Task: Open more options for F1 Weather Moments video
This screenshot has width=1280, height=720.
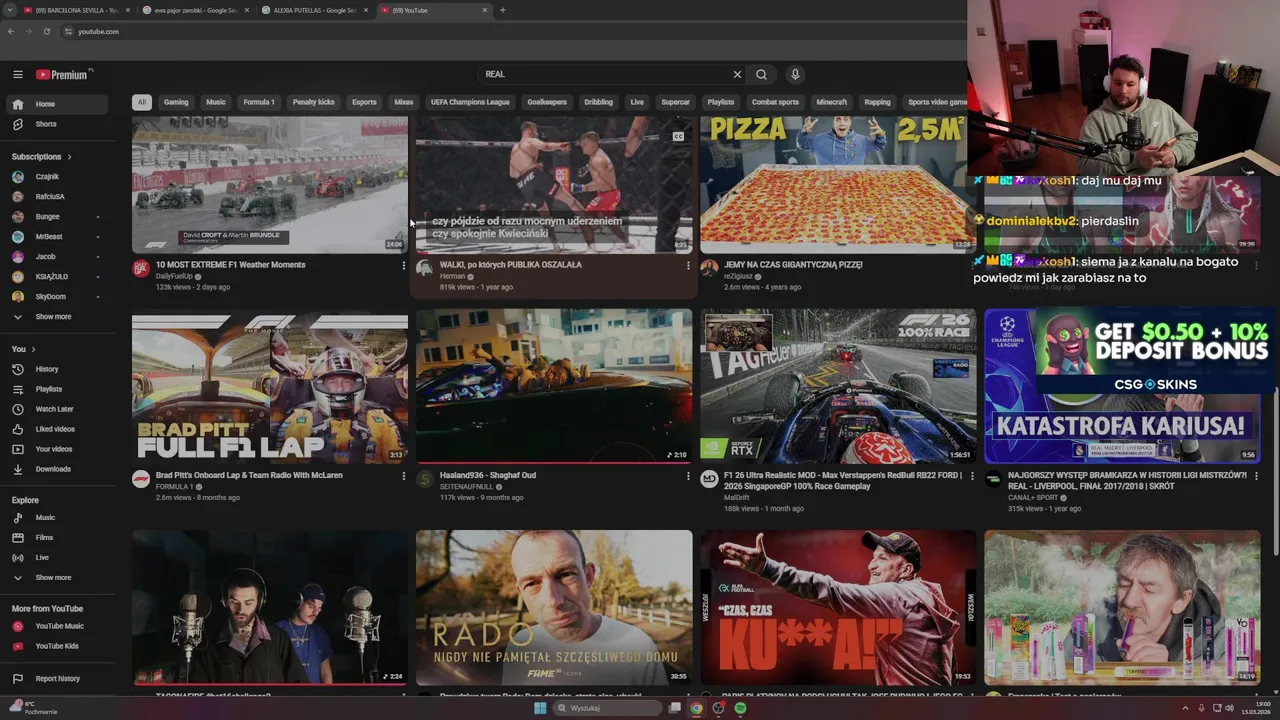Action: (x=404, y=266)
